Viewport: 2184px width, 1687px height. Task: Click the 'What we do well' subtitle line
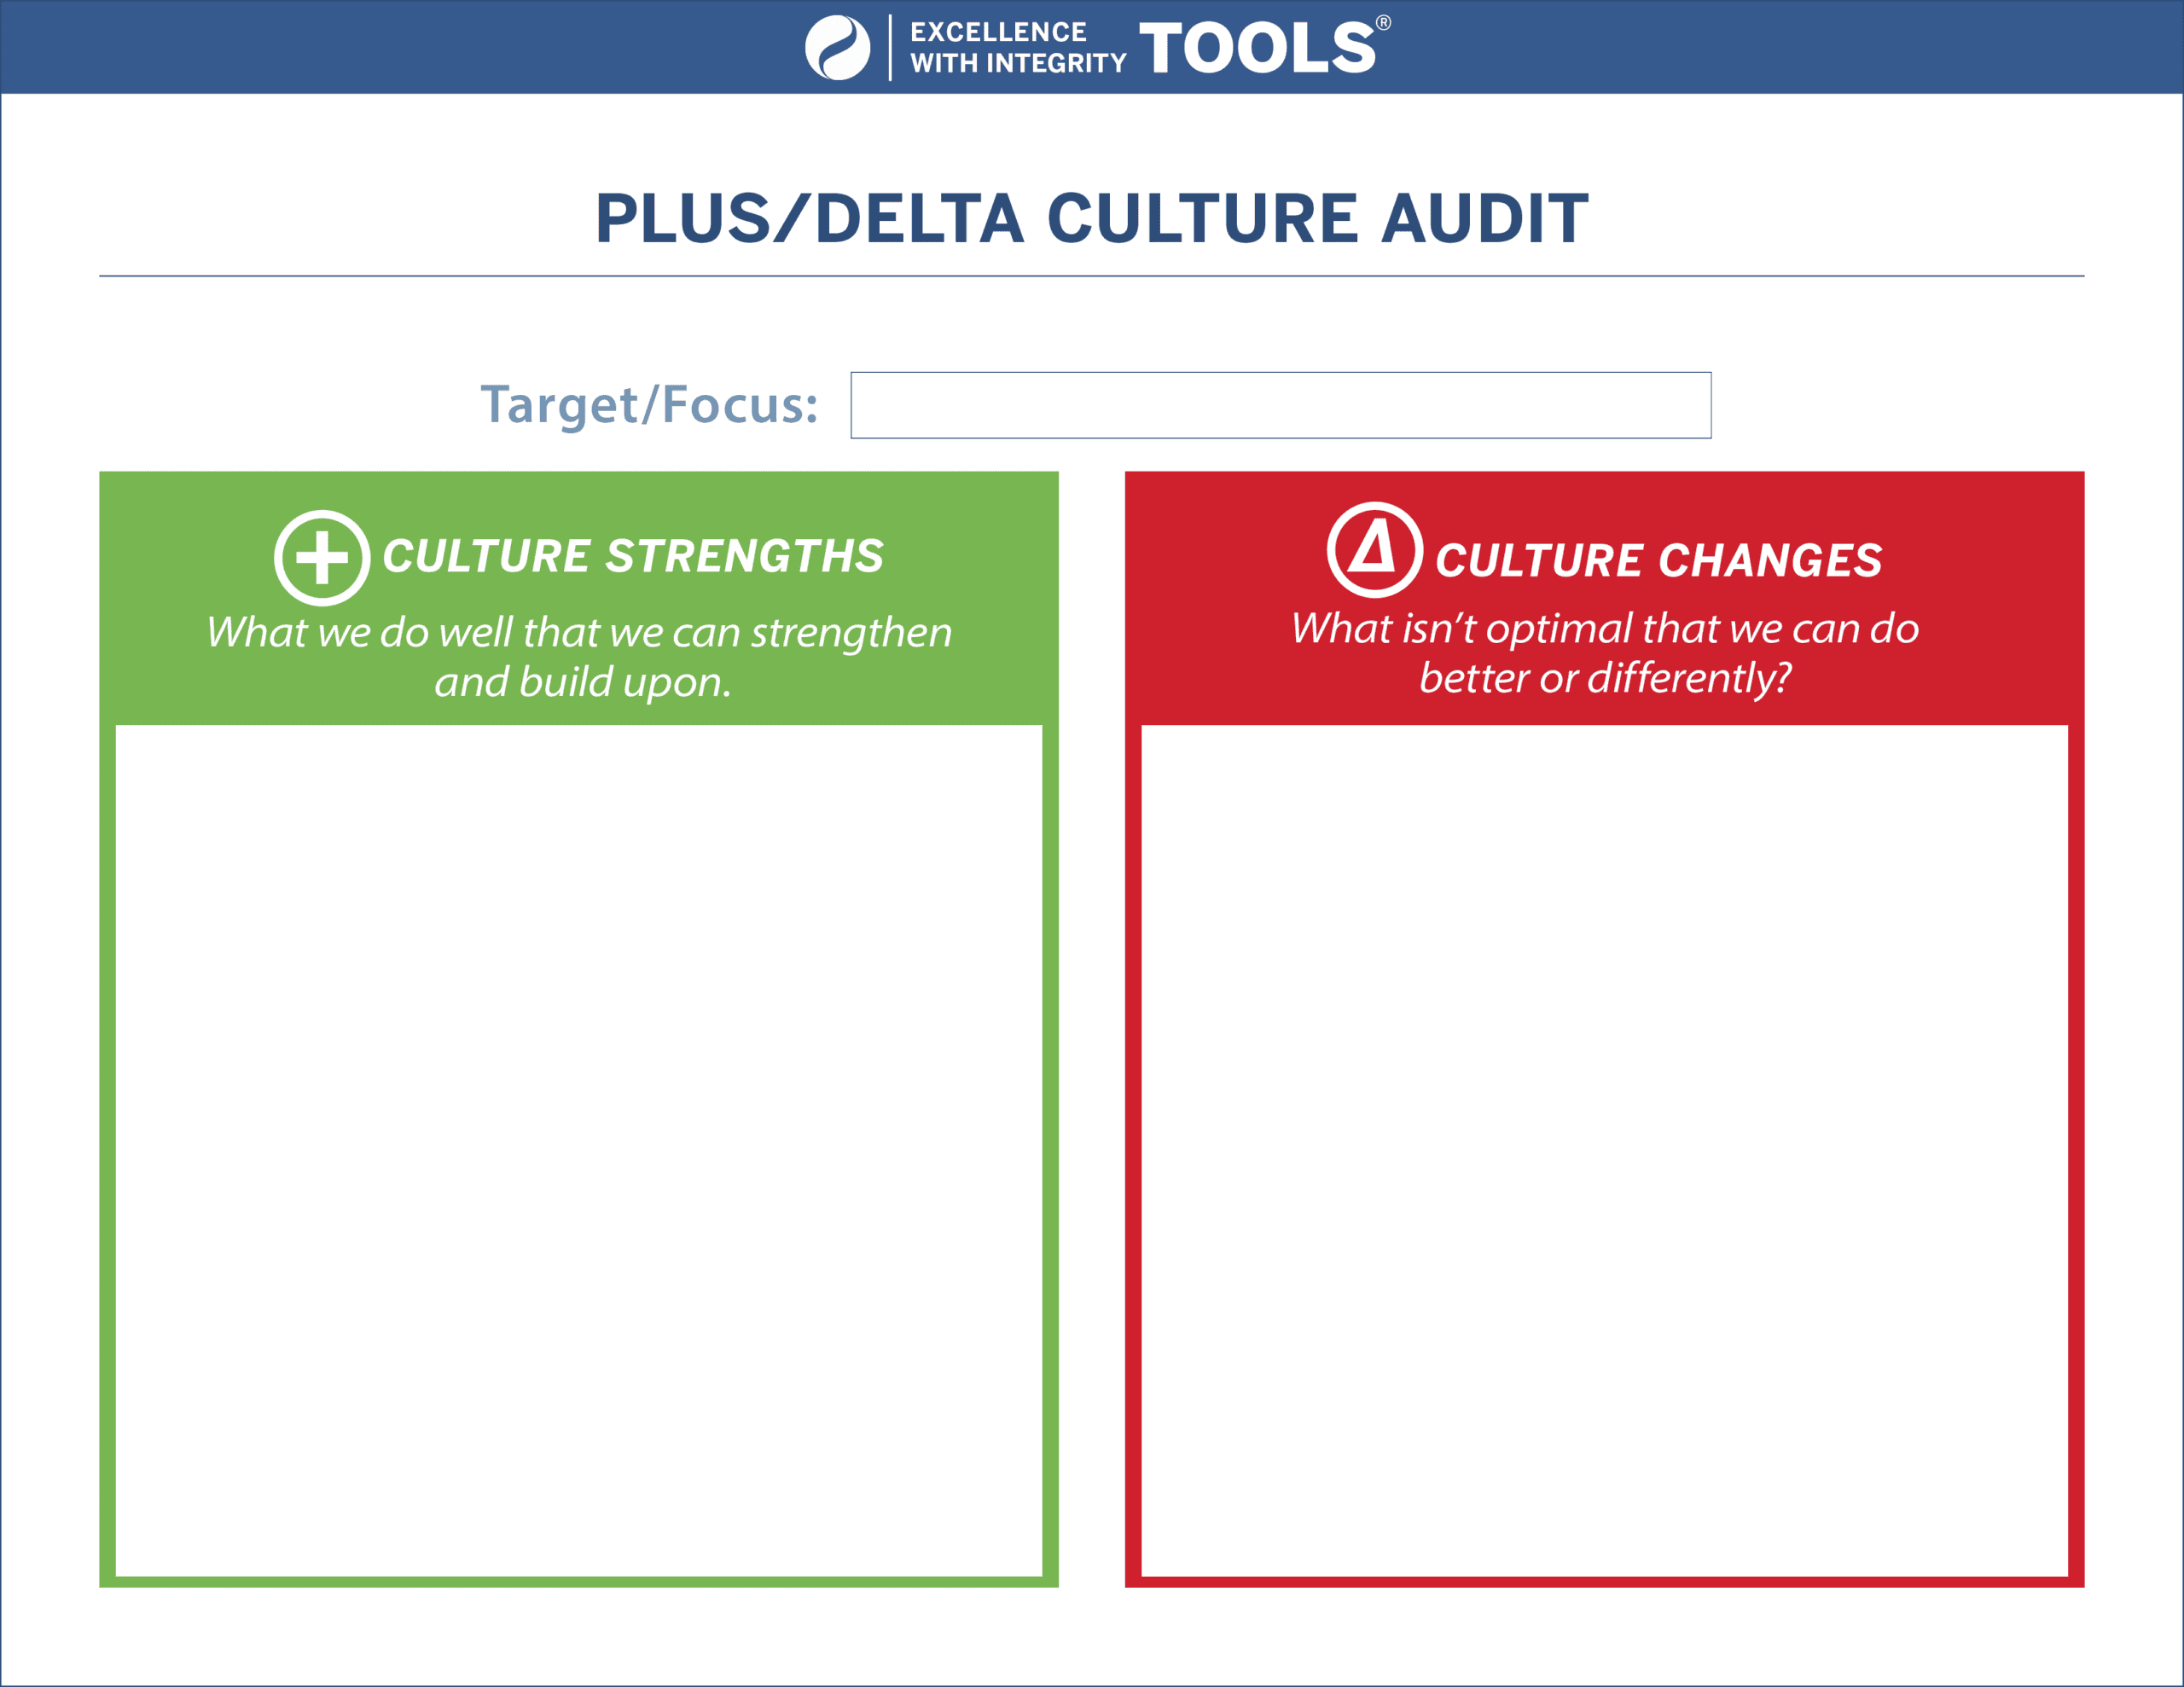579,632
